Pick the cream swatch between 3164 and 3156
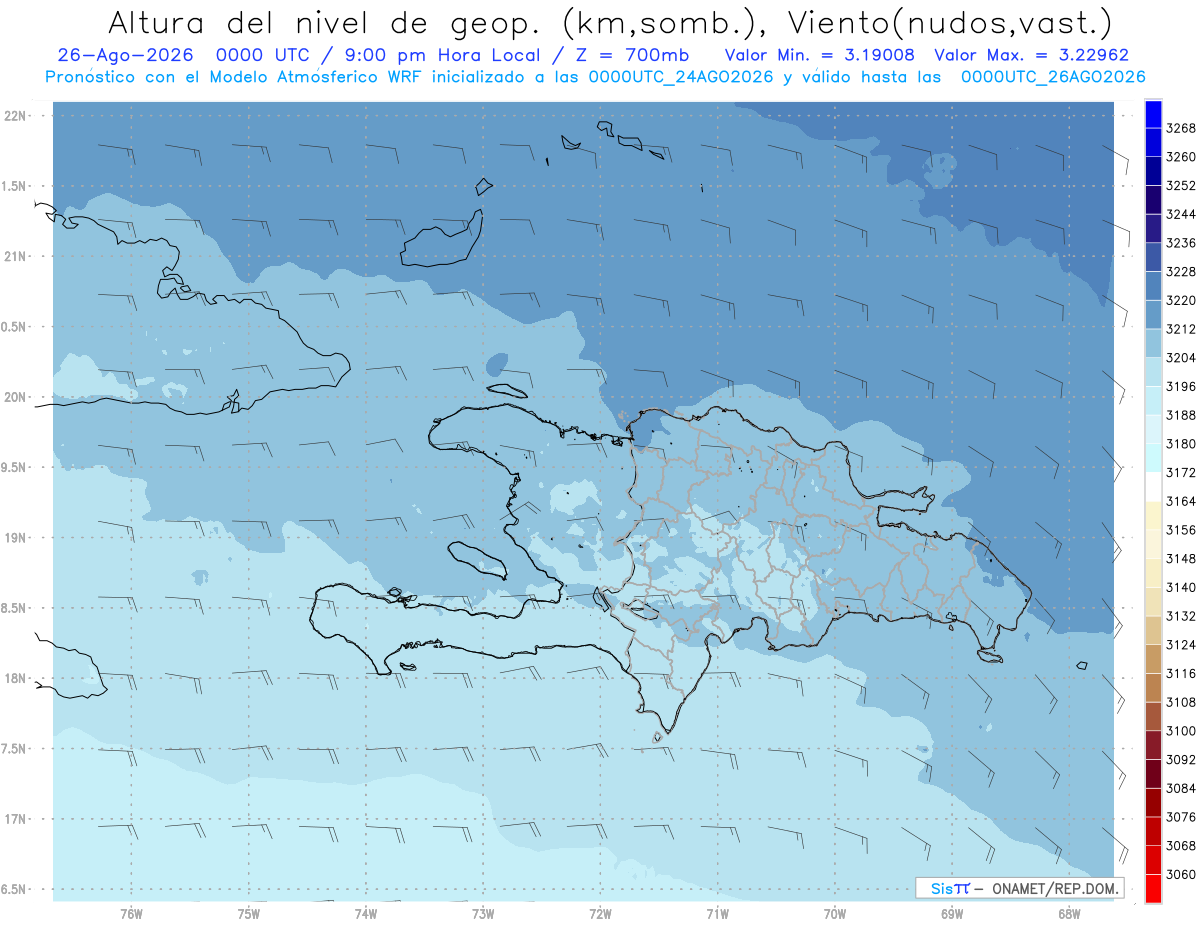The height and width of the screenshot is (927, 1200). pos(1153,516)
